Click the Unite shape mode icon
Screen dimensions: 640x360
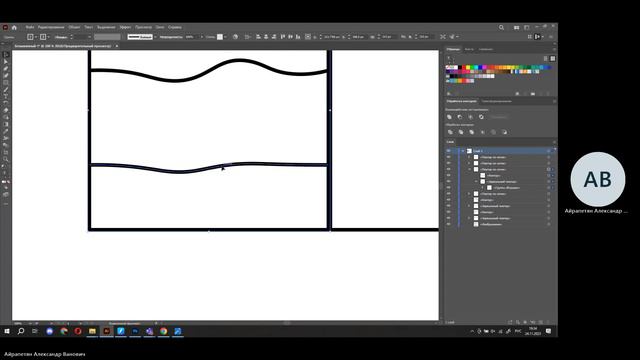click(449, 117)
